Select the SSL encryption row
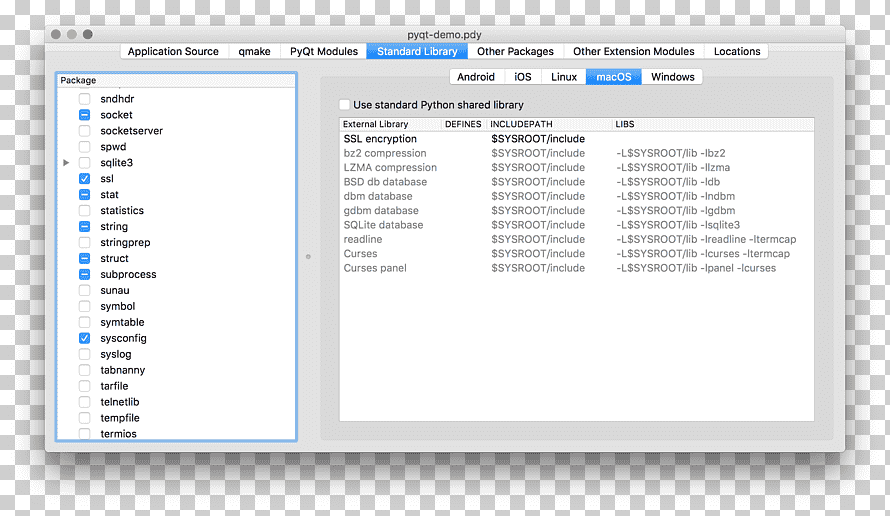890x516 pixels. point(577,139)
